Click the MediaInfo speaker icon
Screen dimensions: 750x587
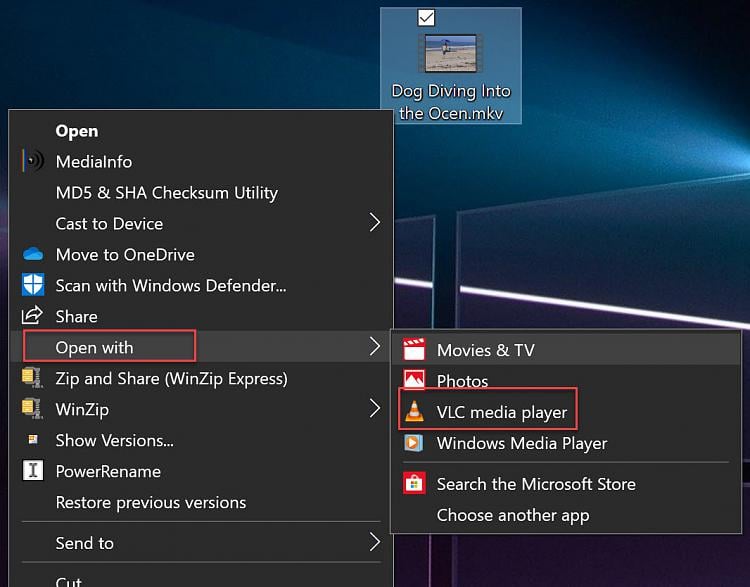(33, 161)
